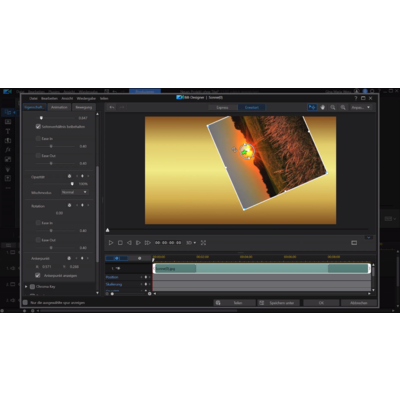
Task: Open the Bearbeiten menu
Action: [49, 98]
